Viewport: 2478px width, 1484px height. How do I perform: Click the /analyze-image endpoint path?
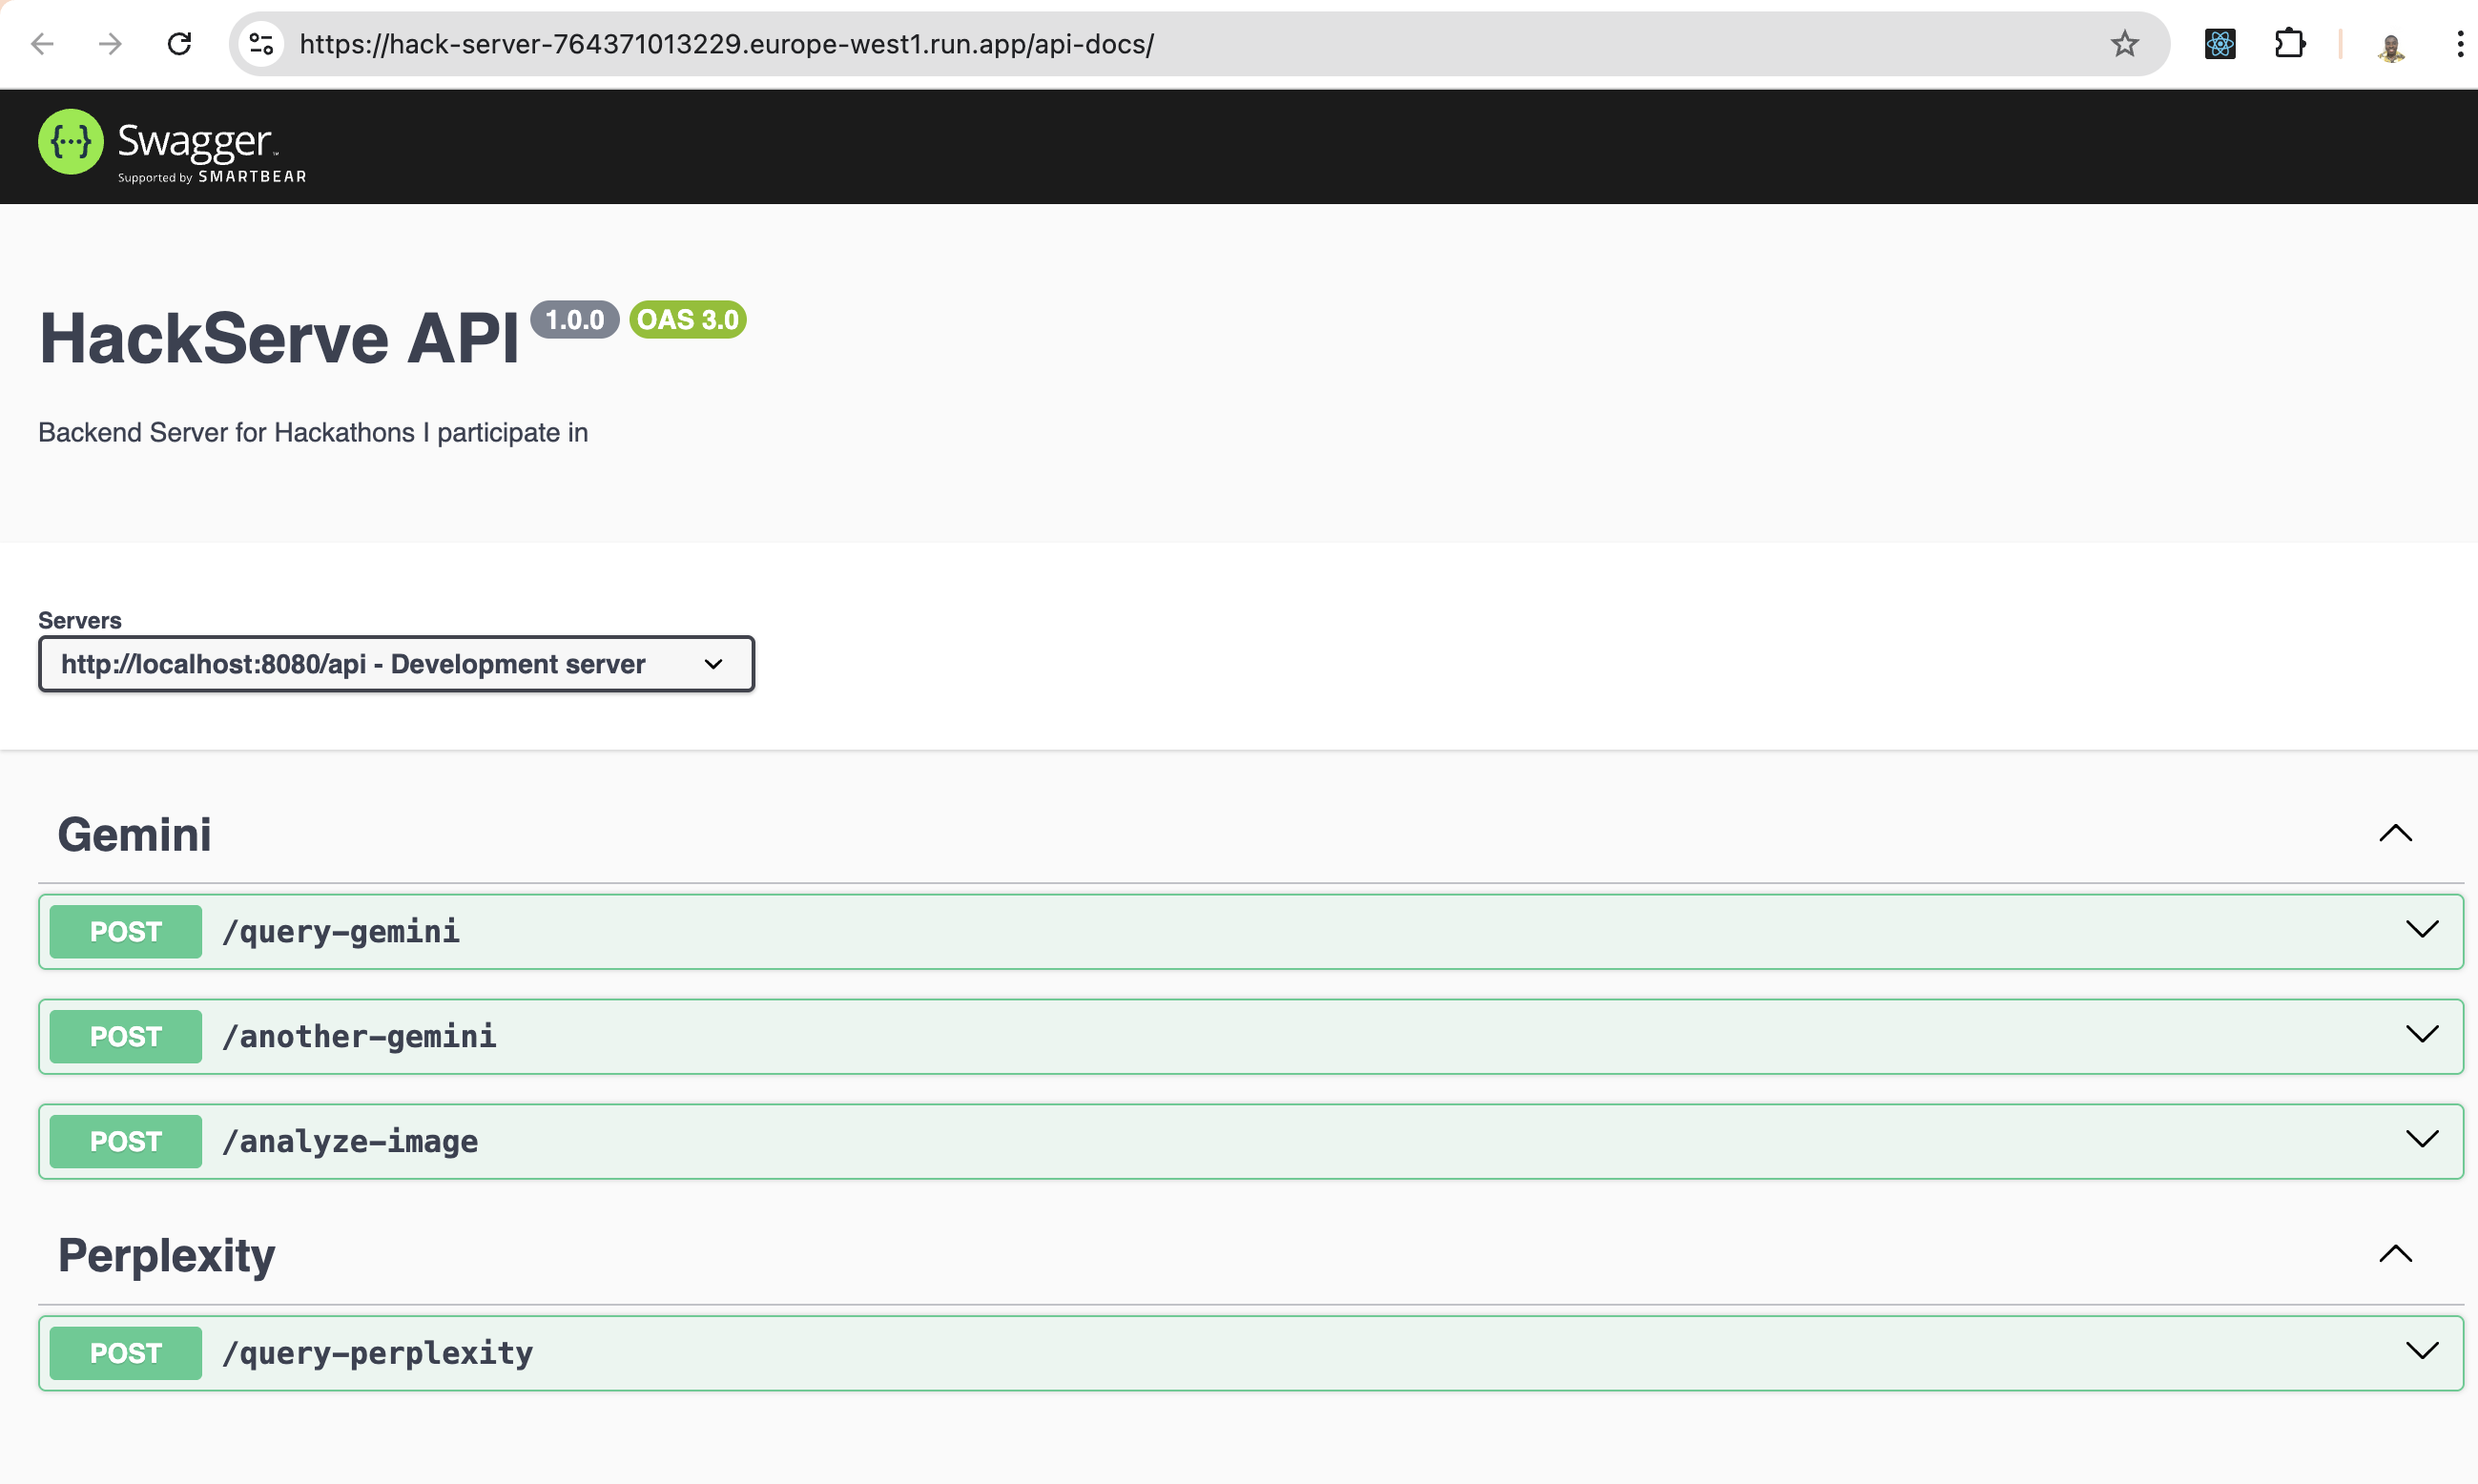coord(350,1141)
